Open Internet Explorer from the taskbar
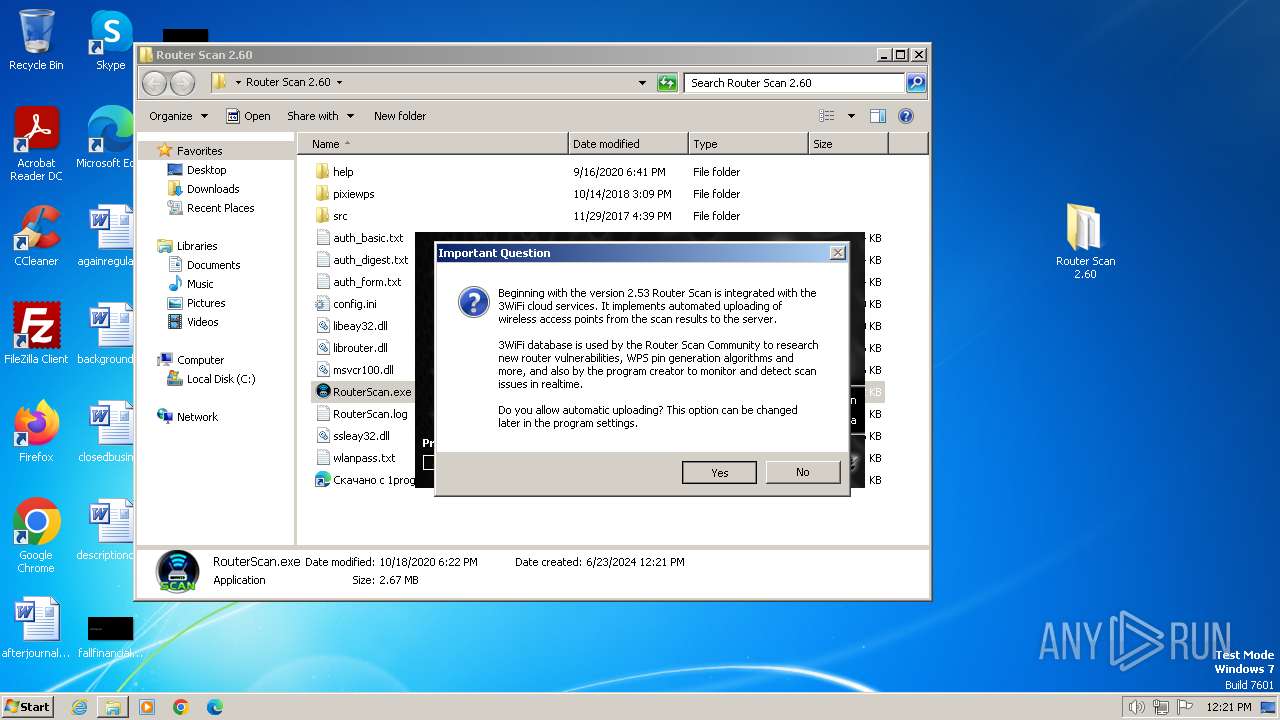Screen dimensions: 1280x720 click(x=79, y=707)
